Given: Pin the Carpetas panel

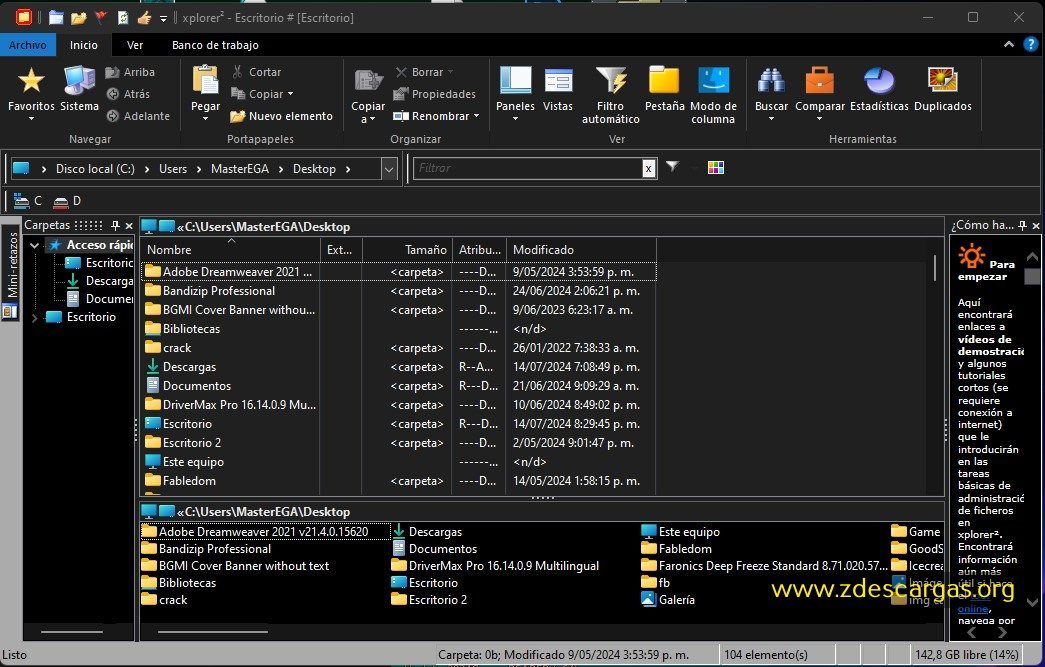Looking at the screenshot, I should [x=115, y=225].
